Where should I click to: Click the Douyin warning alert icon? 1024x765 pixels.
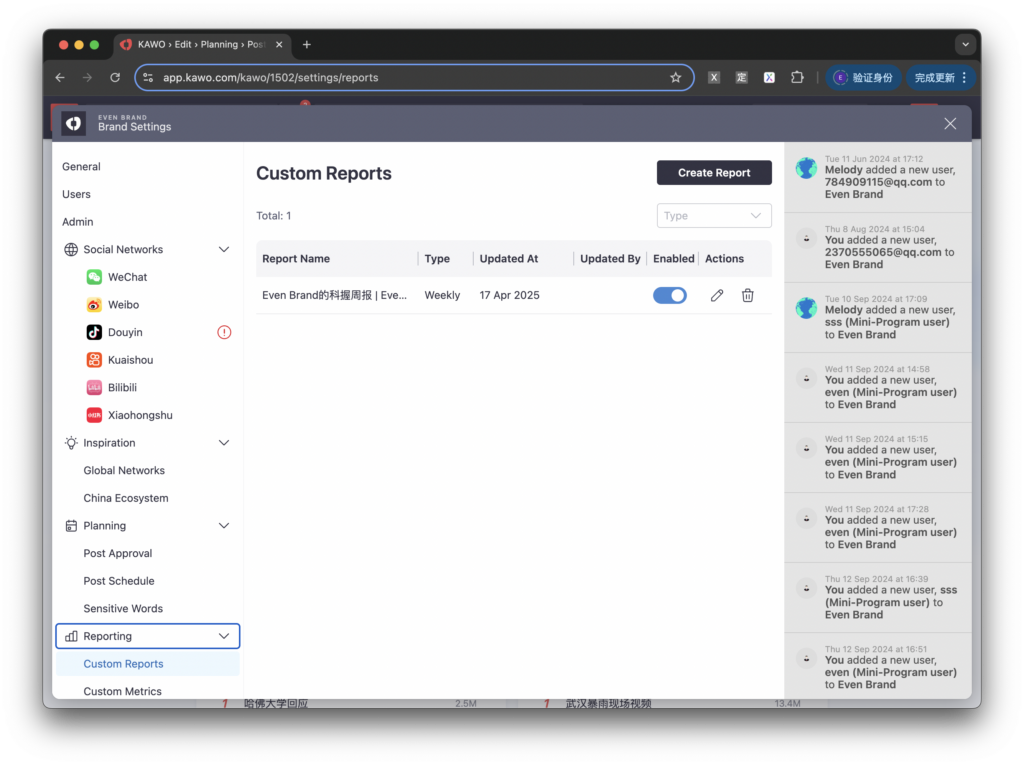pyautogui.click(x=224, y=332)
